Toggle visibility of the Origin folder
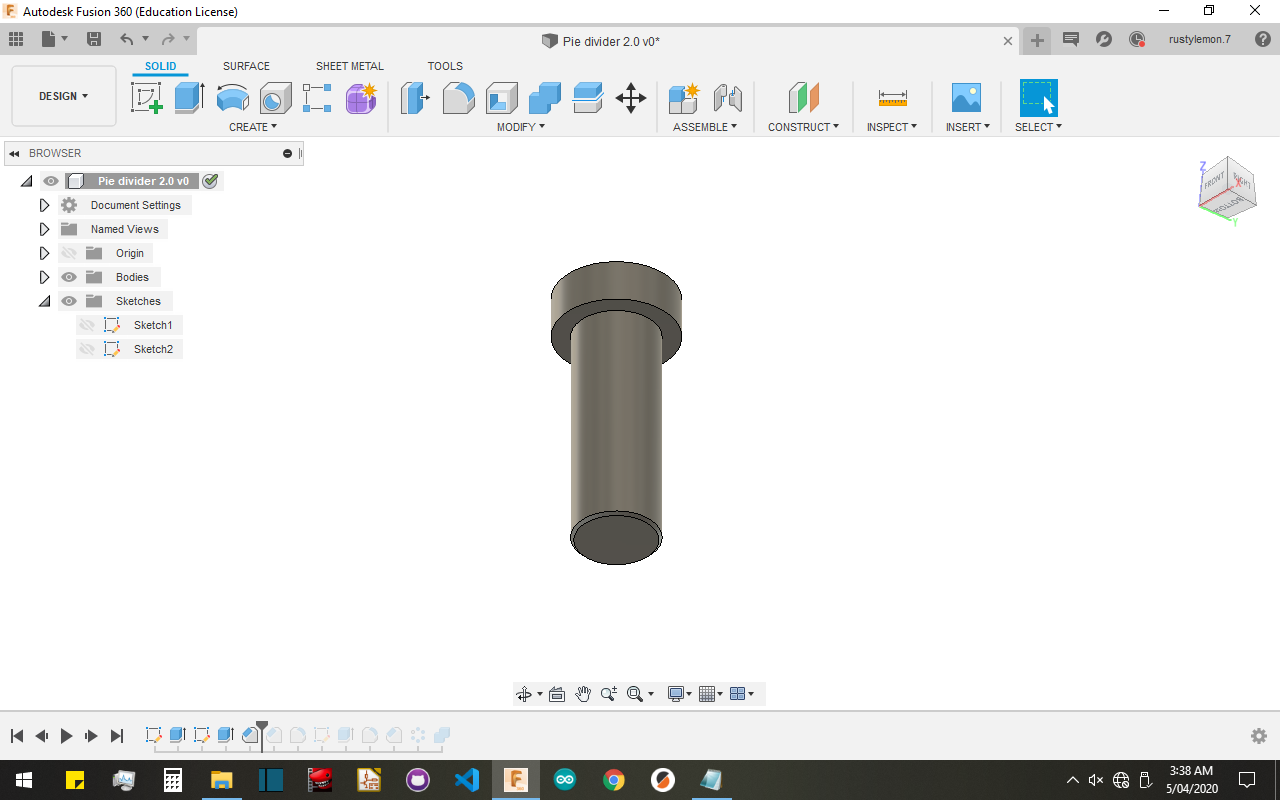Image resolution: width=1280 pixels, height=800 pixels. (69, 253)
